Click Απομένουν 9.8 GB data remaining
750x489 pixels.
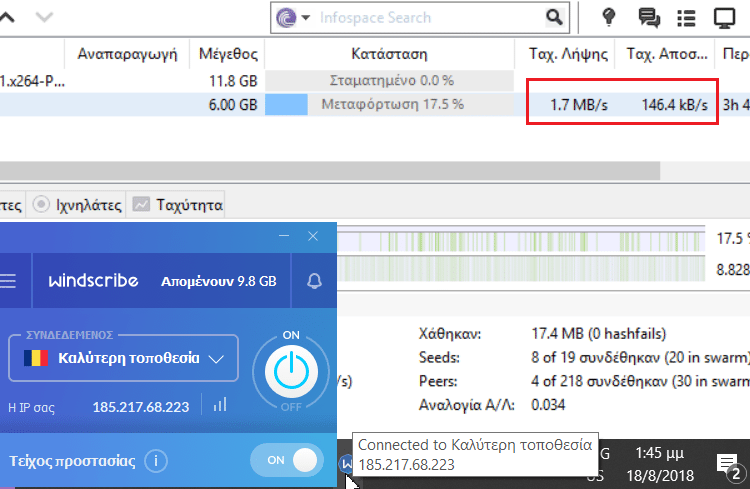(x=219, y=281)
